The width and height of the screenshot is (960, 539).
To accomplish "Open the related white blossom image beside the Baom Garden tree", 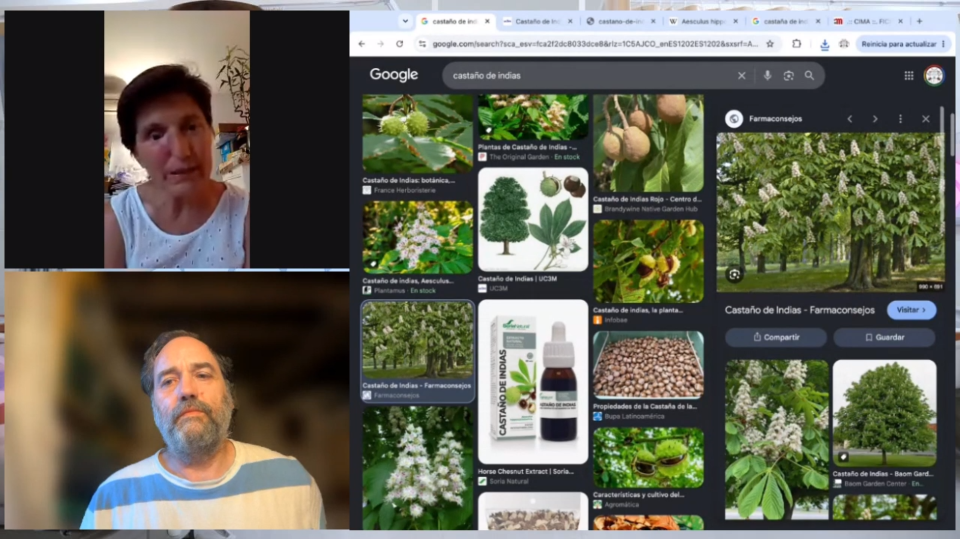I will click(776, 440).
